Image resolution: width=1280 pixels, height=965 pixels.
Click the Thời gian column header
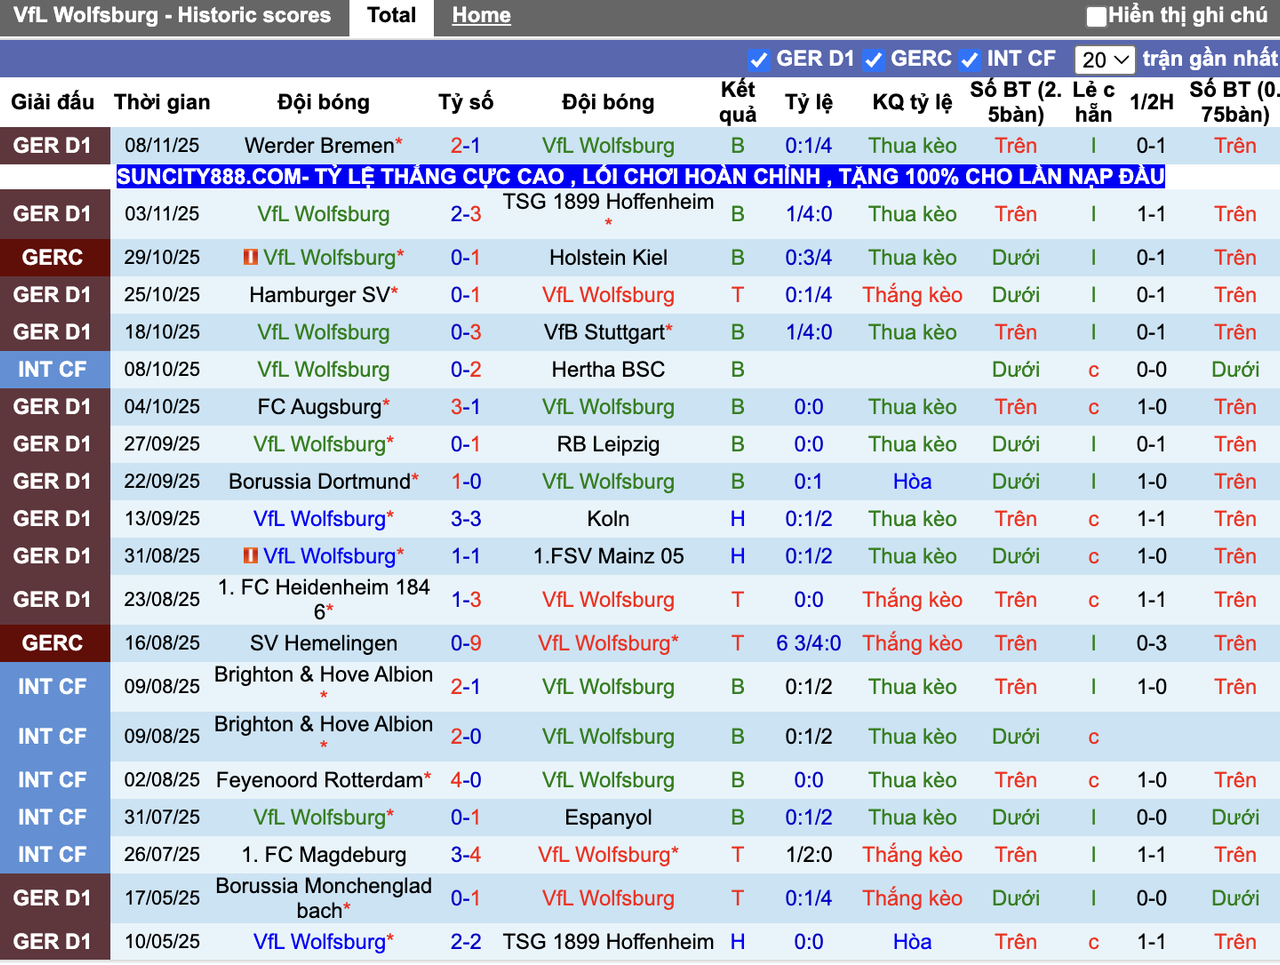click(x=162, y=102)
